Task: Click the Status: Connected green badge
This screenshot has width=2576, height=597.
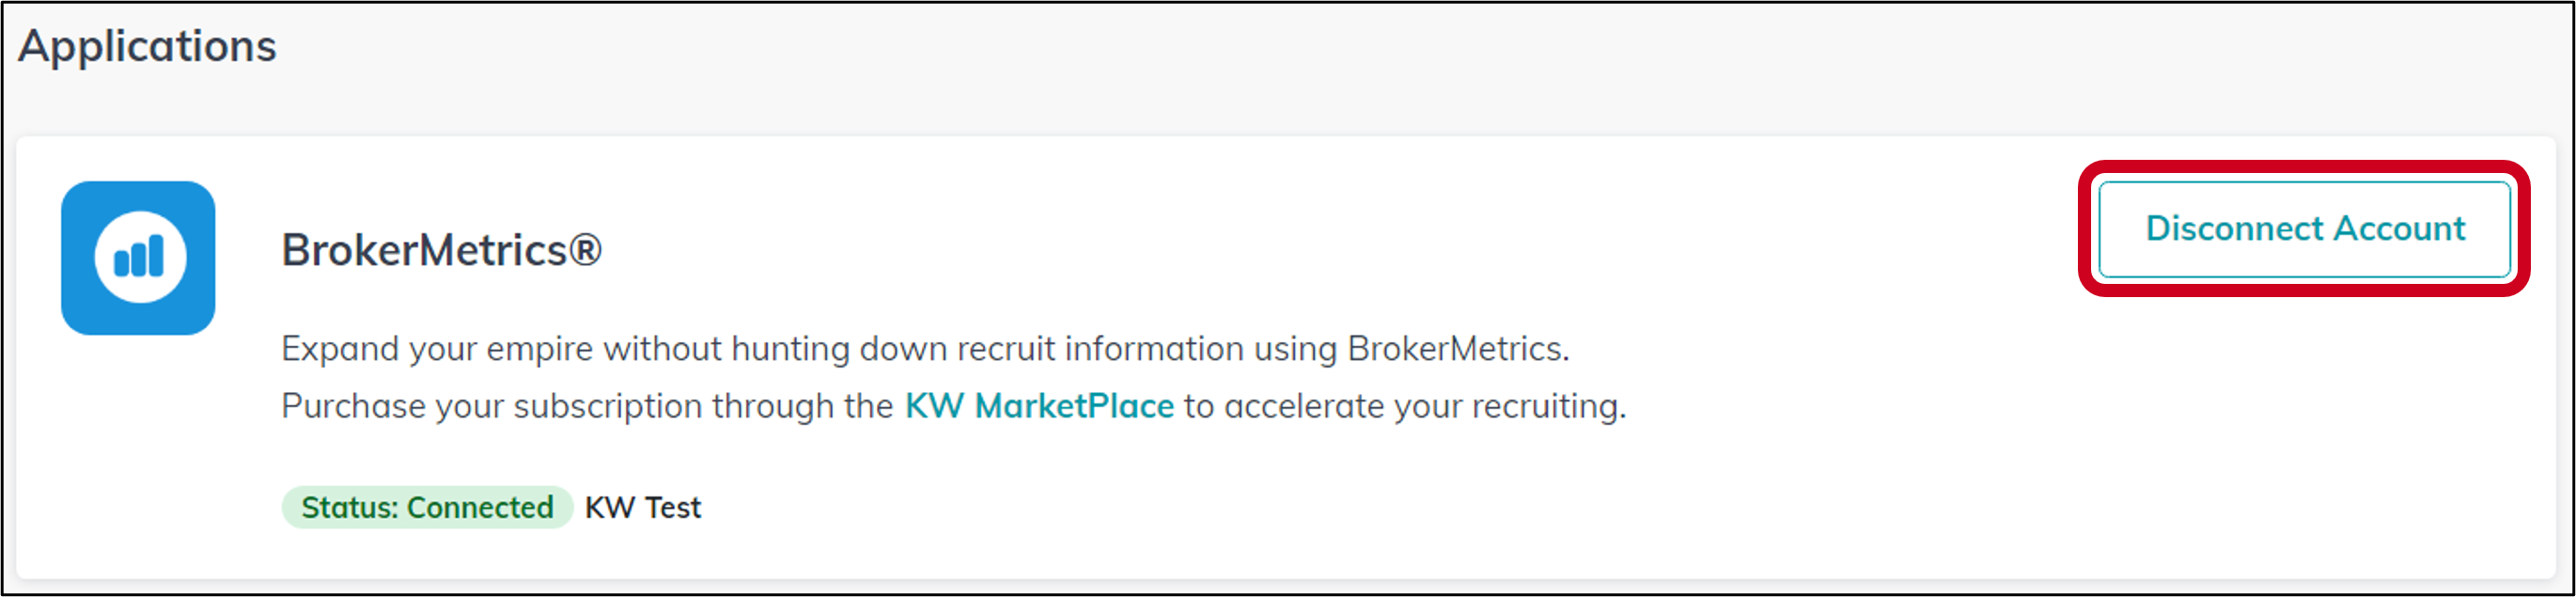Action: pos(427,507)
